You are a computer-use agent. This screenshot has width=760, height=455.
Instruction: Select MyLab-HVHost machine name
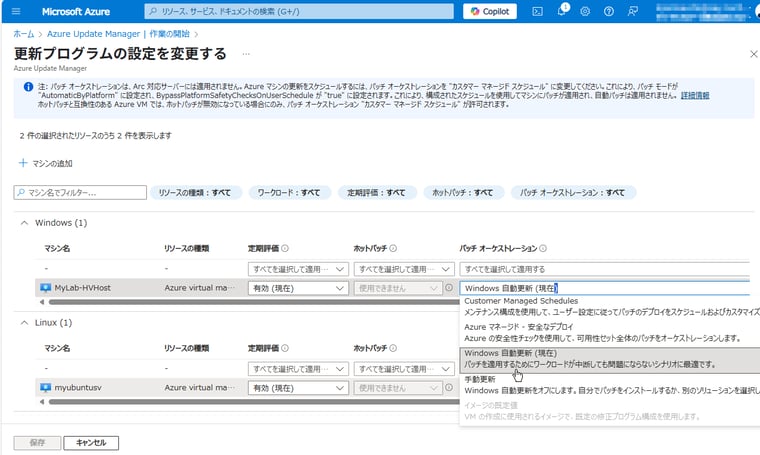(x=82, y=288)
